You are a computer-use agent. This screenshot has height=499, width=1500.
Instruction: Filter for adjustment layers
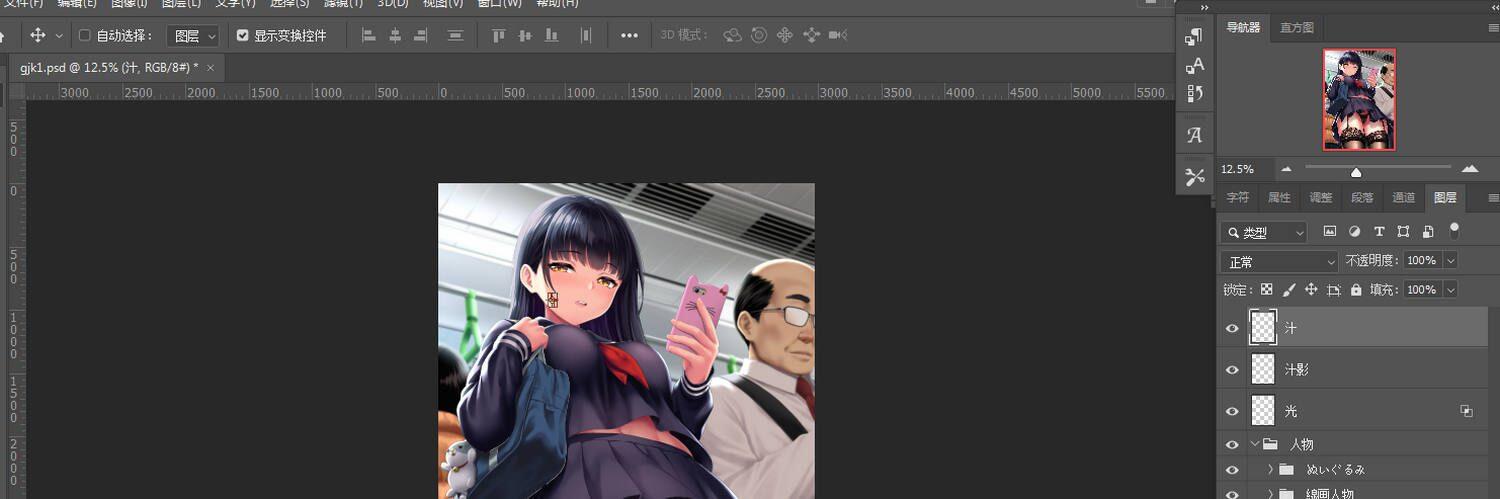[x=1354, y=231]
